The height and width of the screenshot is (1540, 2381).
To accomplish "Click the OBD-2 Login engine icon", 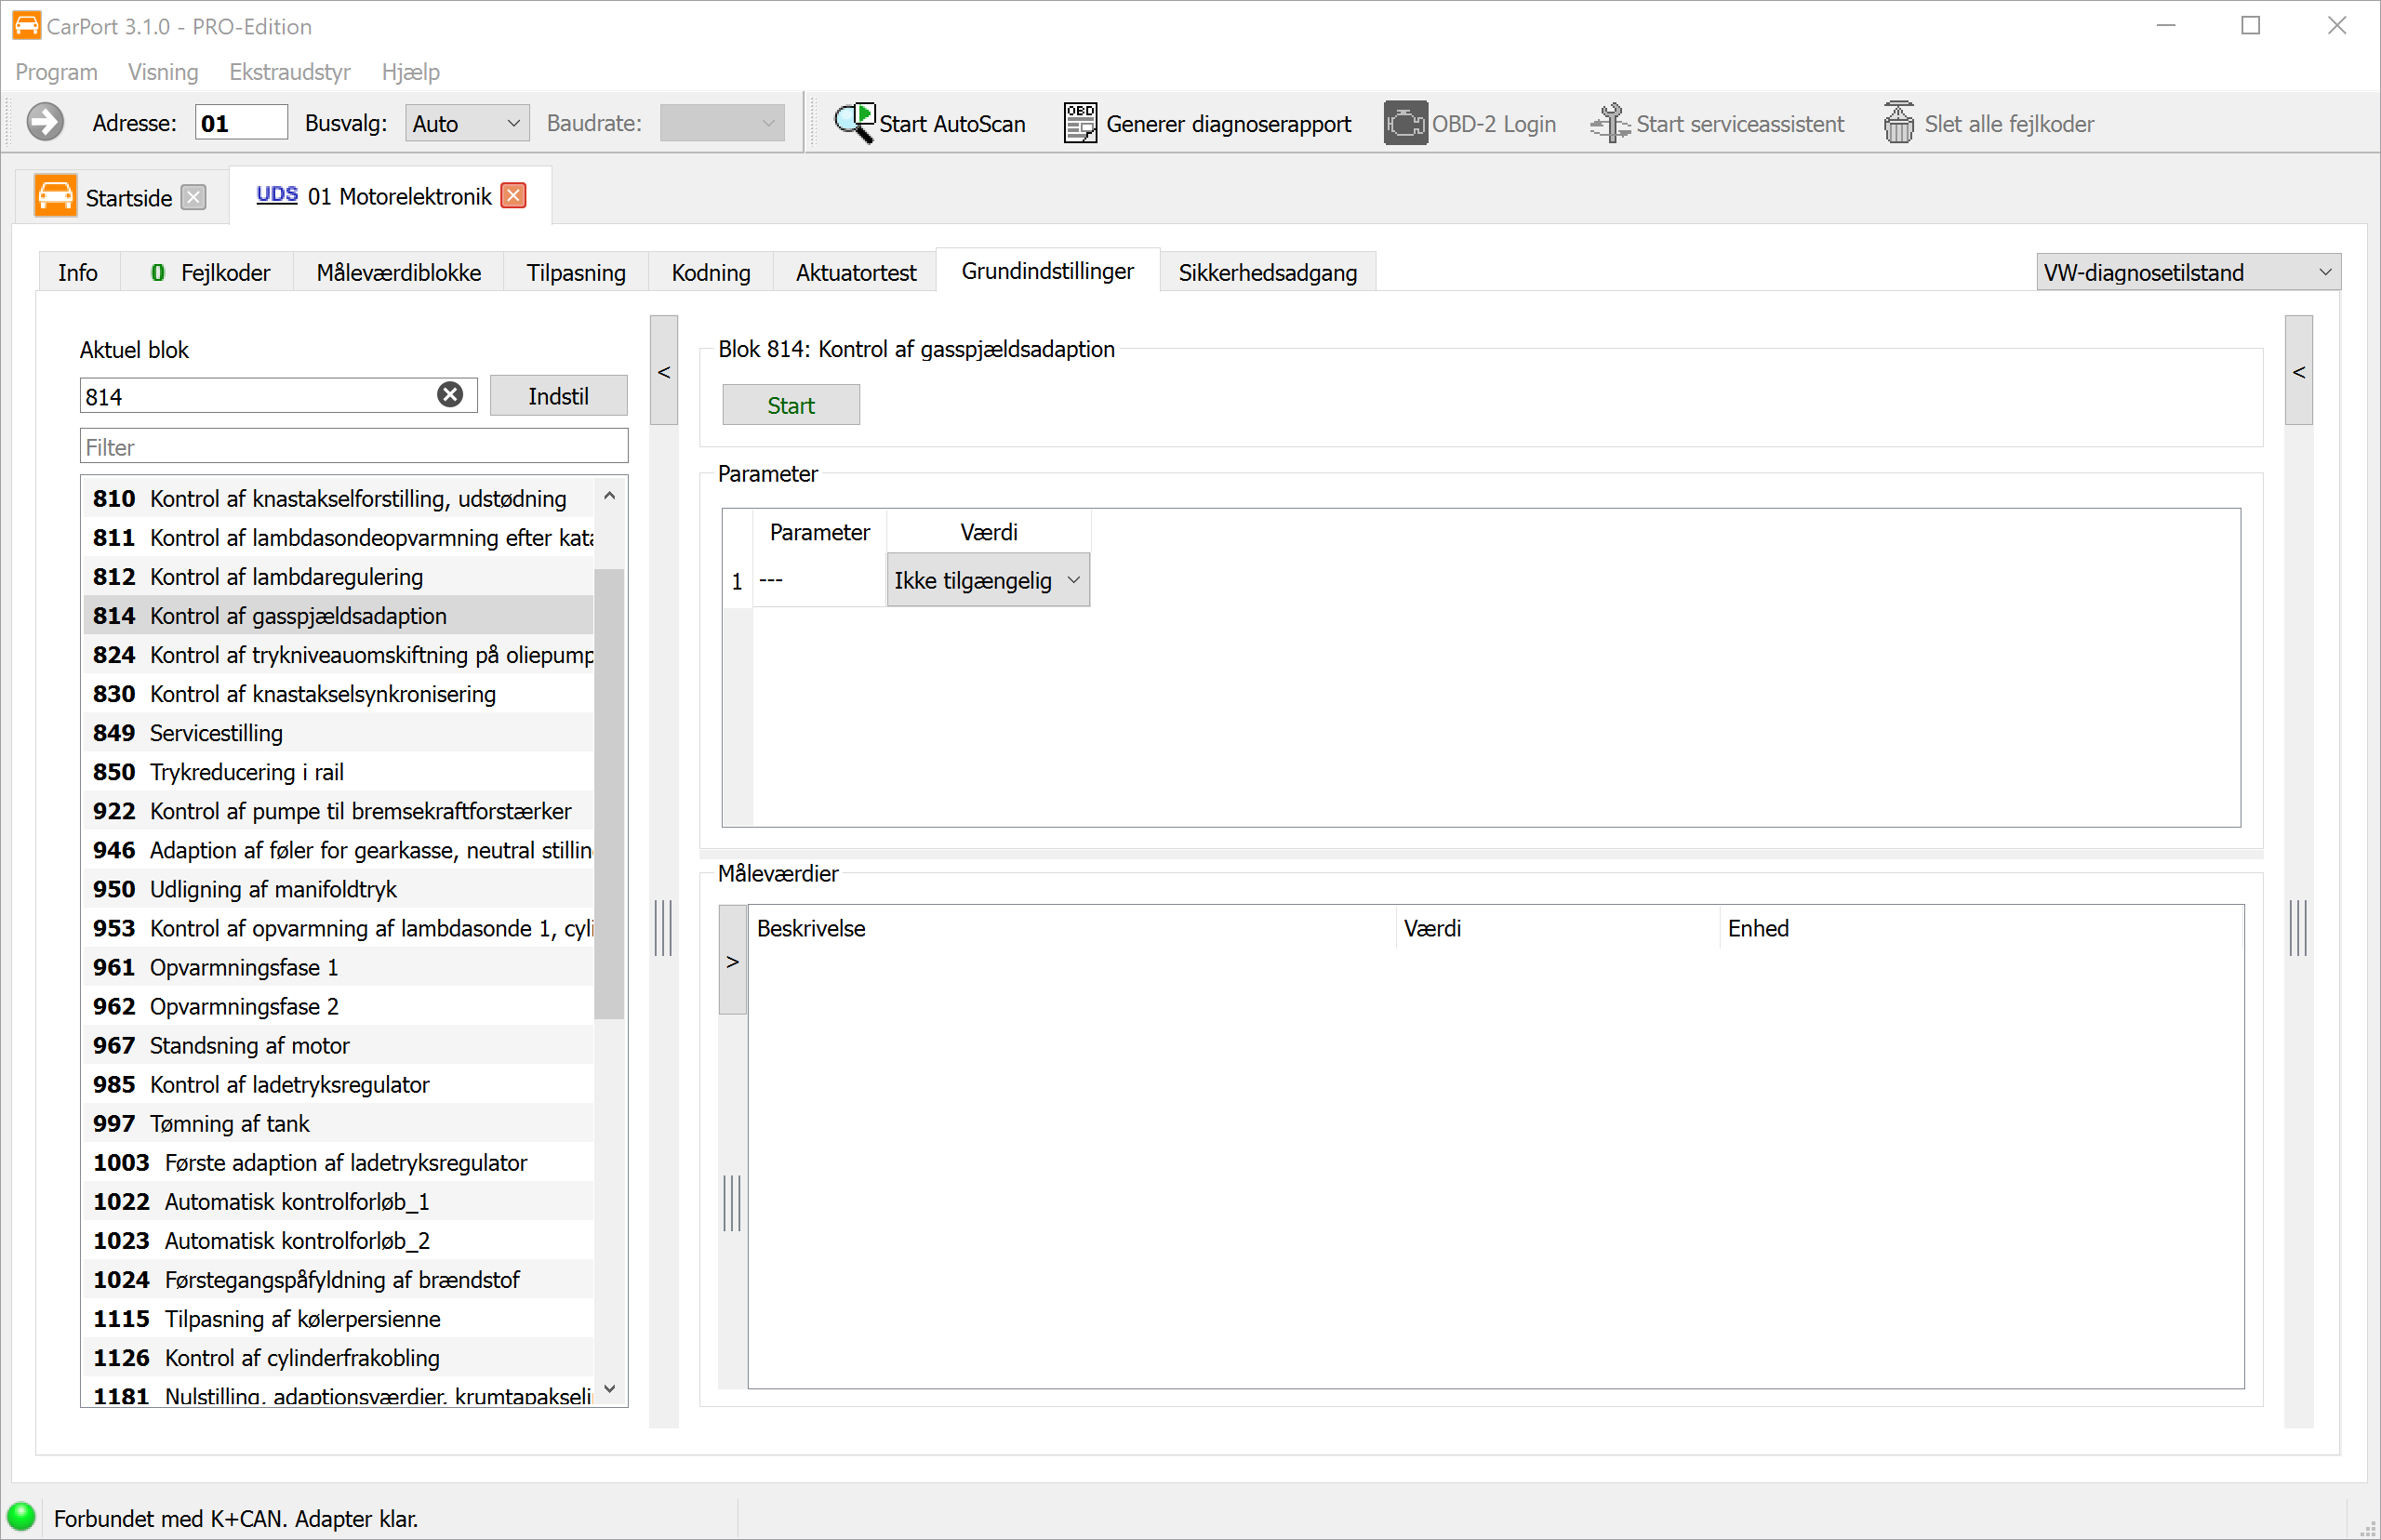I will click(x=1405, y=123).
